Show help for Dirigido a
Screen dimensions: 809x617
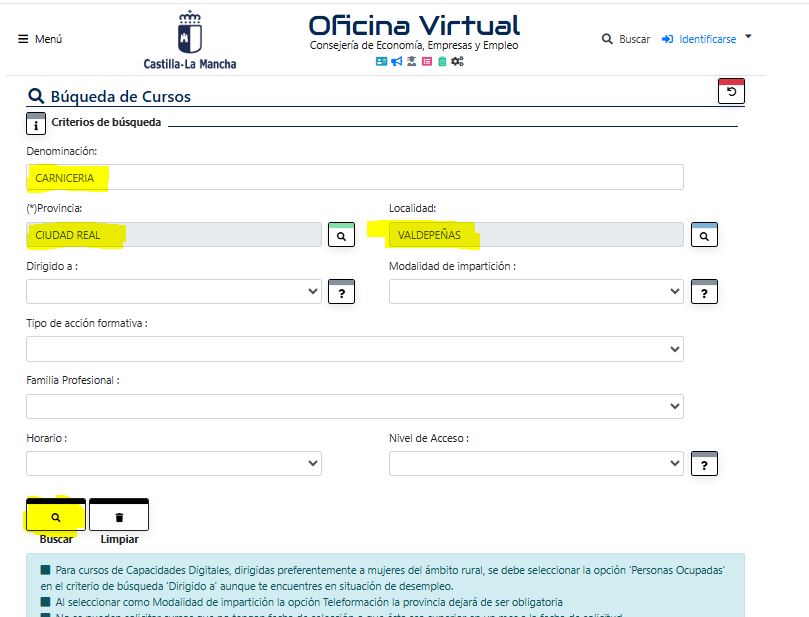click(341, 293)
